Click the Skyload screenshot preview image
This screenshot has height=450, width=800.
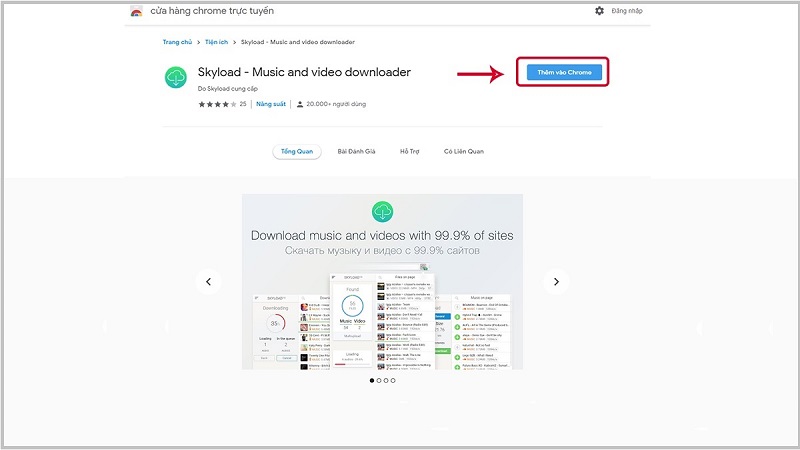click(x=382, y=281)
